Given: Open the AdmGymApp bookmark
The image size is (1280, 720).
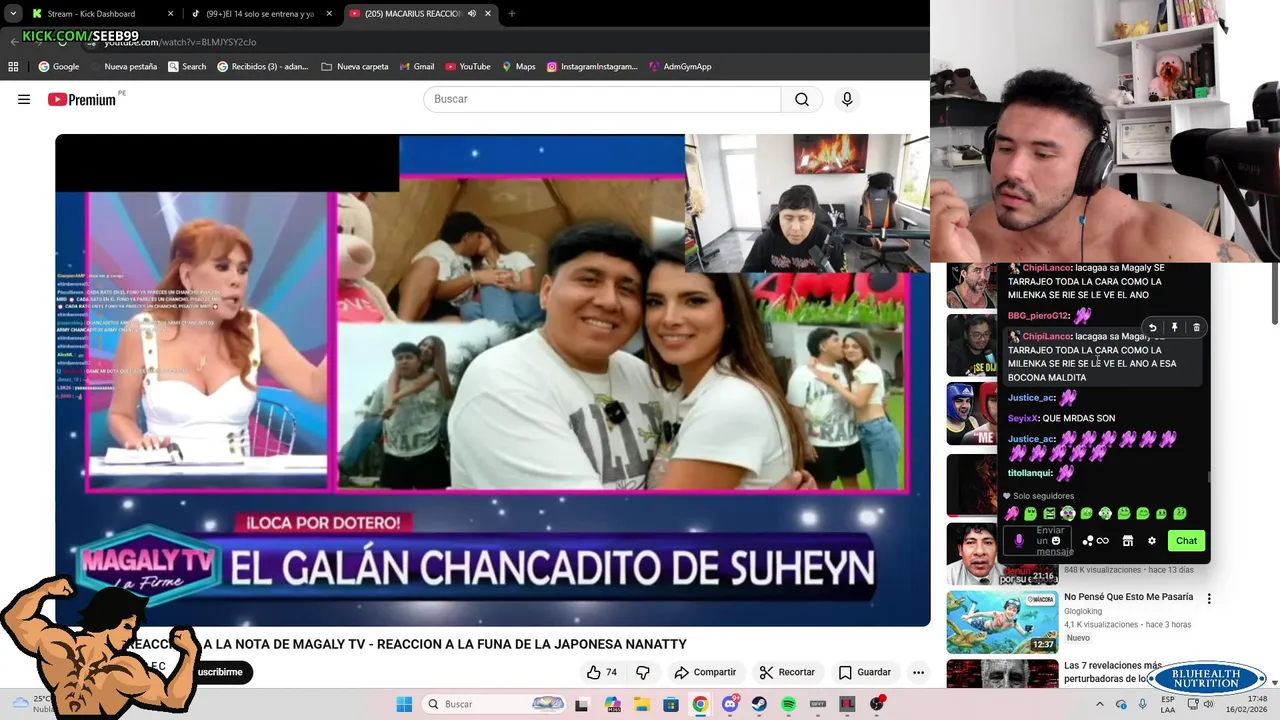Looking at the screenshot, I should point(680,67).
